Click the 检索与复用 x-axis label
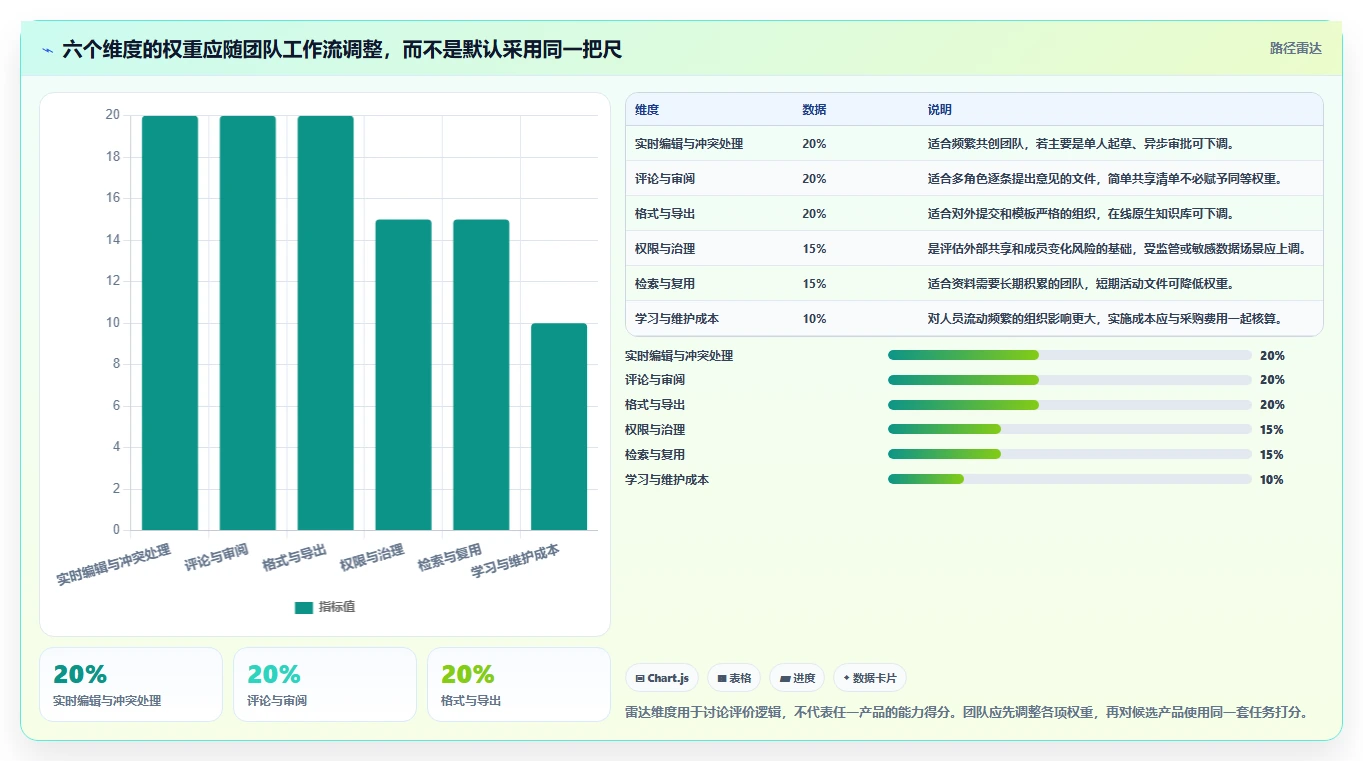Screen dimensions: 1363x761 click(x=450, y=558)
